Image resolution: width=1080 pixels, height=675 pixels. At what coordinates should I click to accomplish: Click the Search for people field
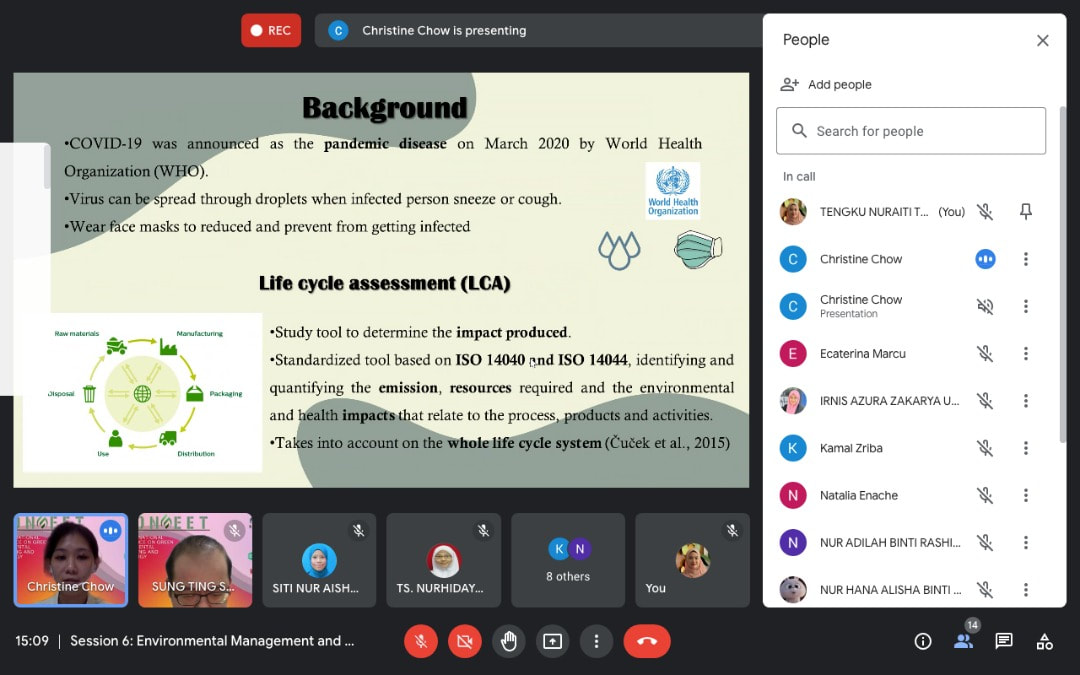coord(910,131)
